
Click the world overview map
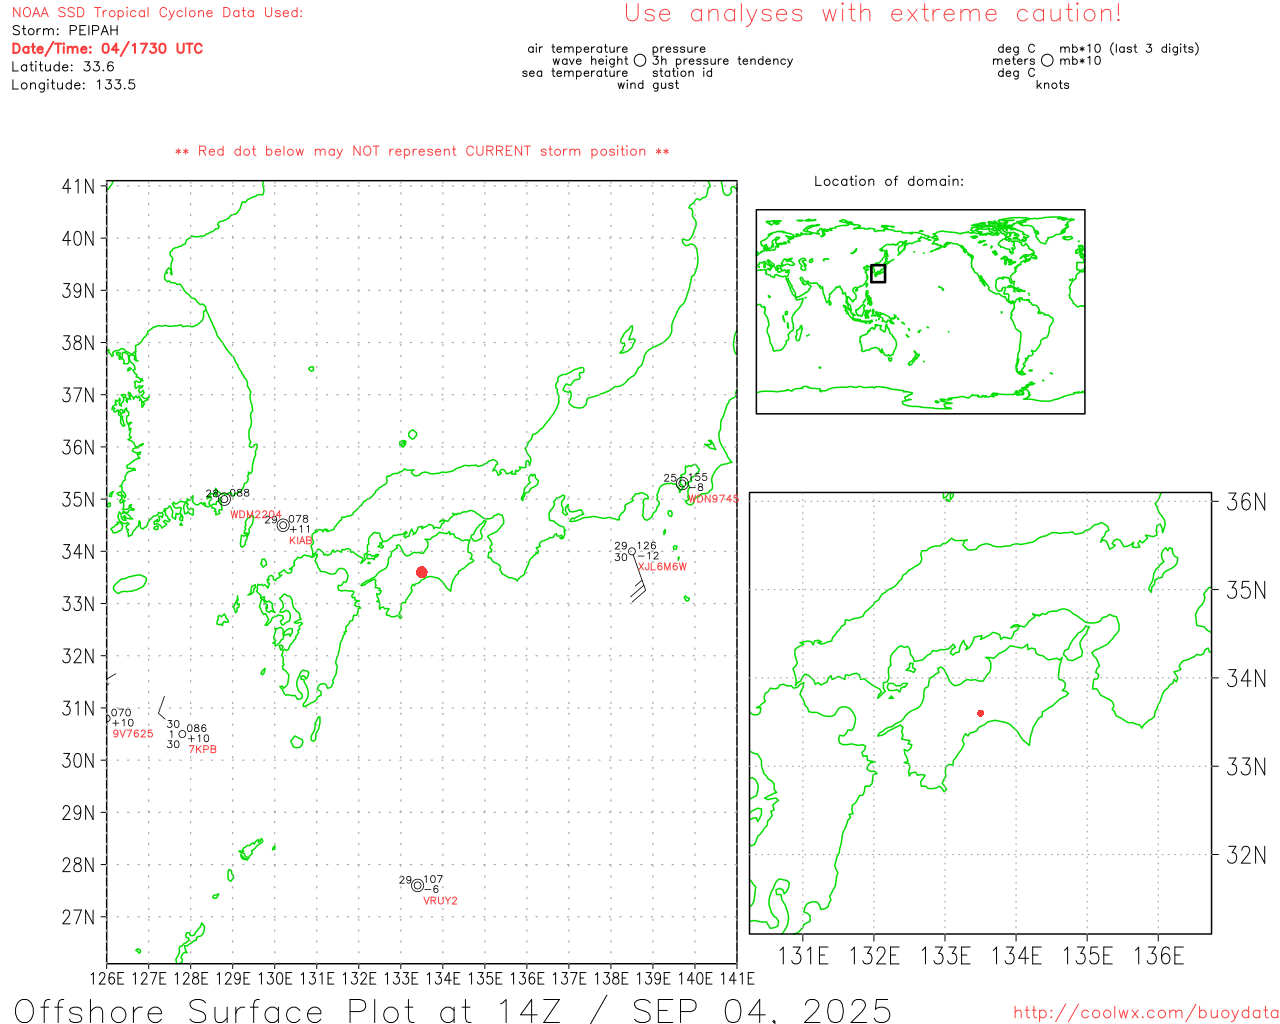click(920, 312)
